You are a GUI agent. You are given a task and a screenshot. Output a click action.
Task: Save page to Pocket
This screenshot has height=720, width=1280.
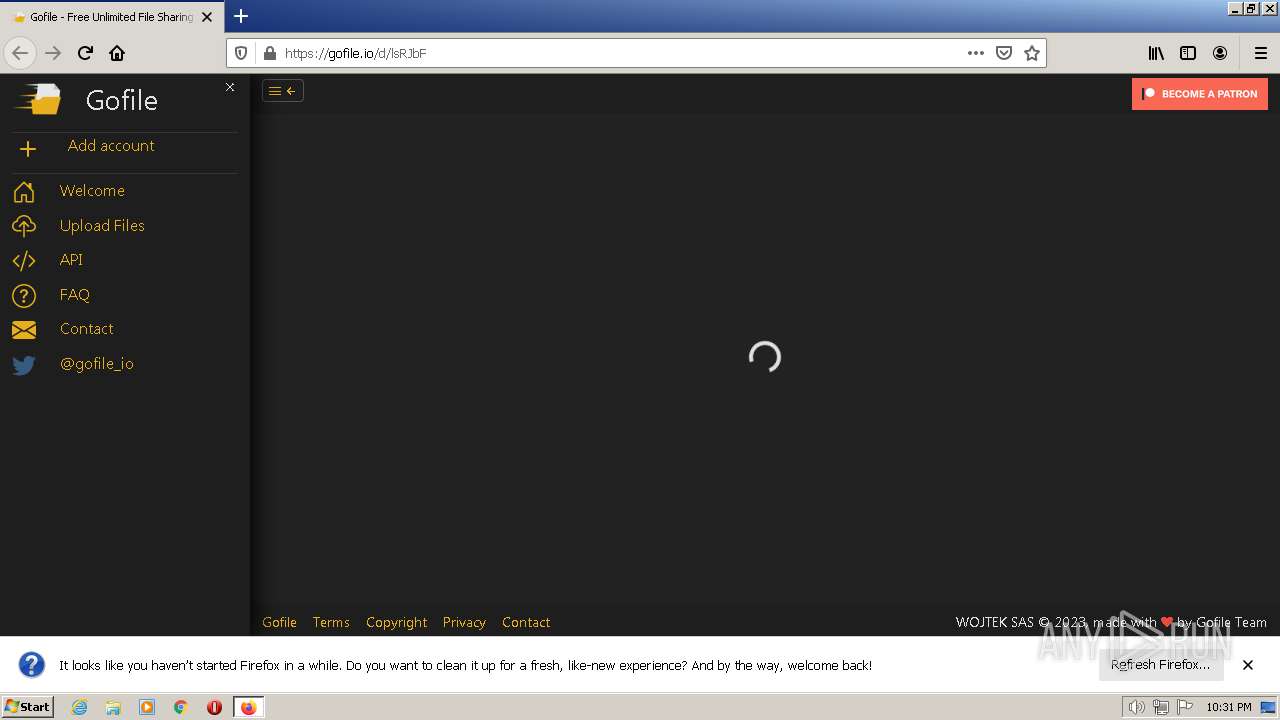coord(1004,53)
